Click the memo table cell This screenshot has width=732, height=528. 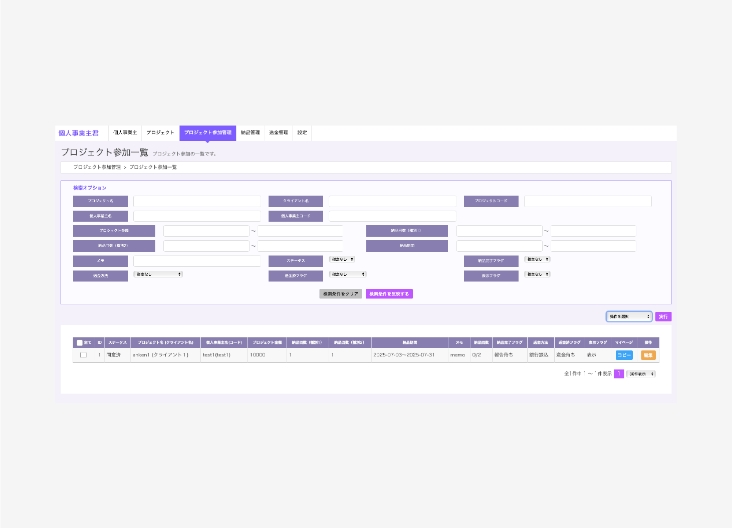tap(458, 355)
